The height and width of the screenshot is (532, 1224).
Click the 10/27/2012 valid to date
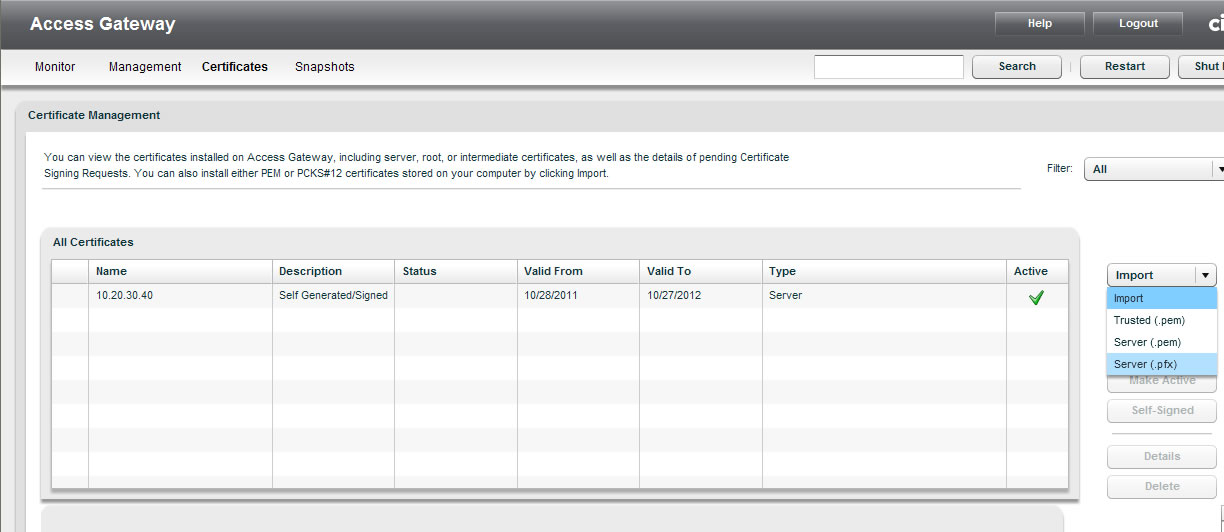(674, 296)
